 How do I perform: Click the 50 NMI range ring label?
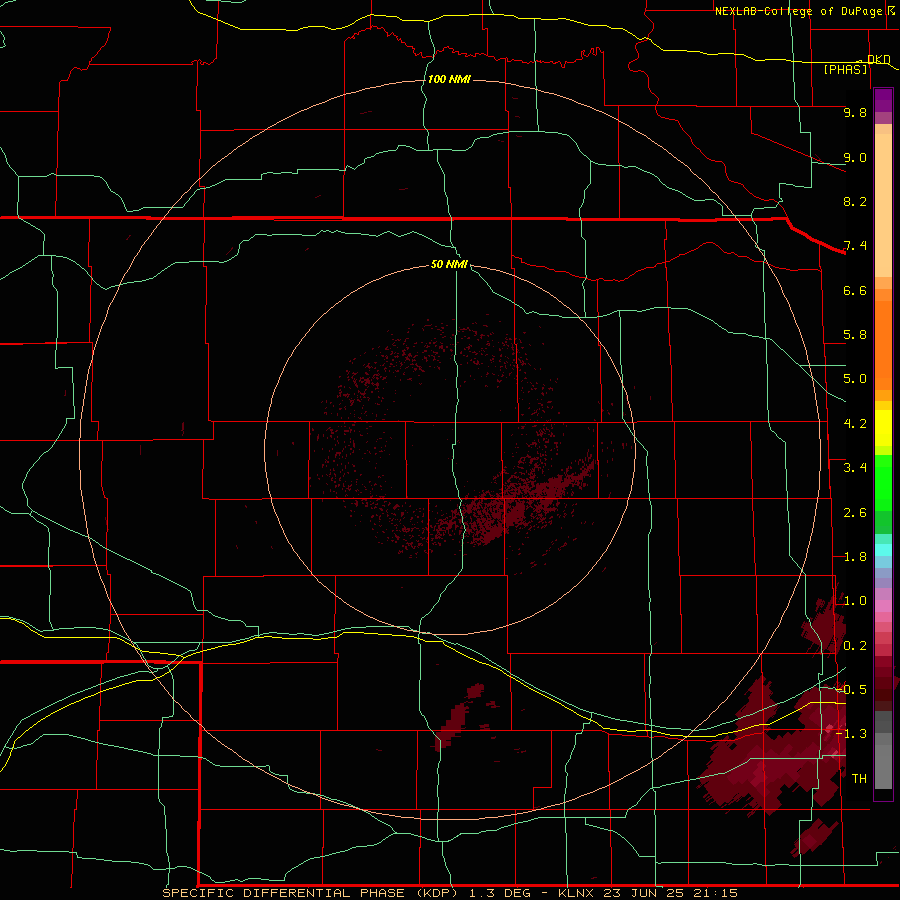[449, 264]
